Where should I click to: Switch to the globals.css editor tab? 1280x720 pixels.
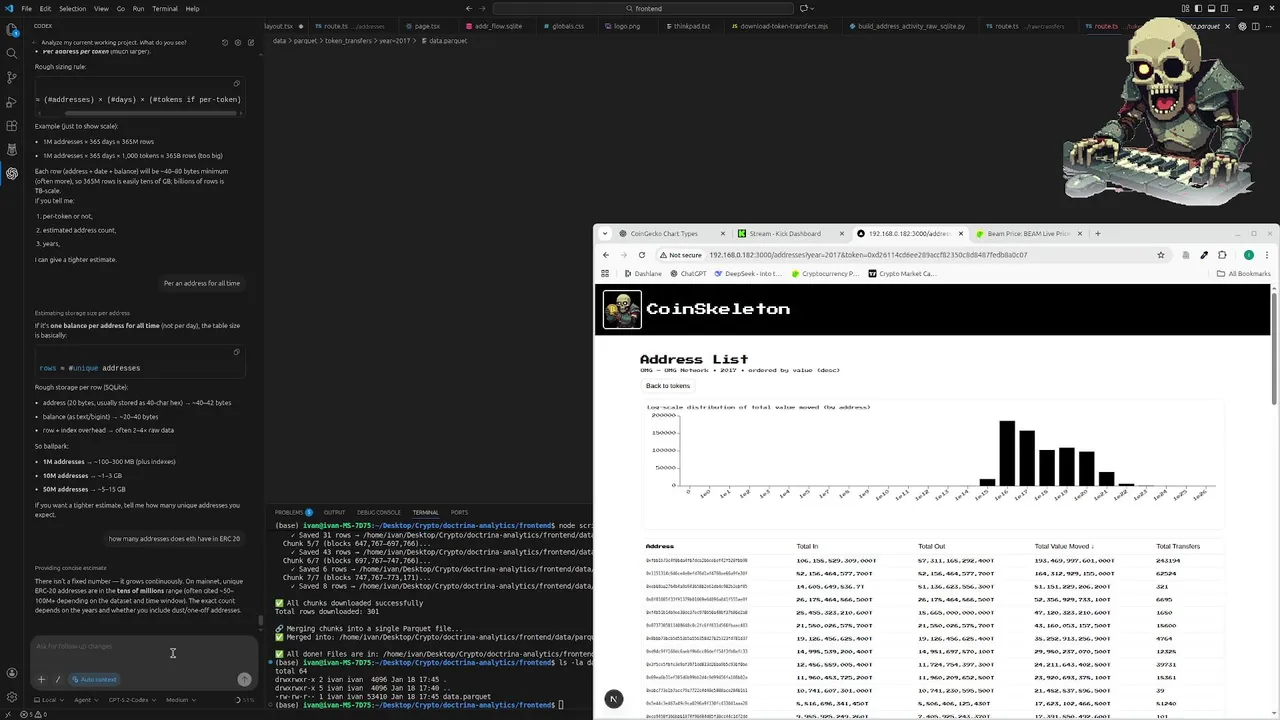click(x=567, y=26)
